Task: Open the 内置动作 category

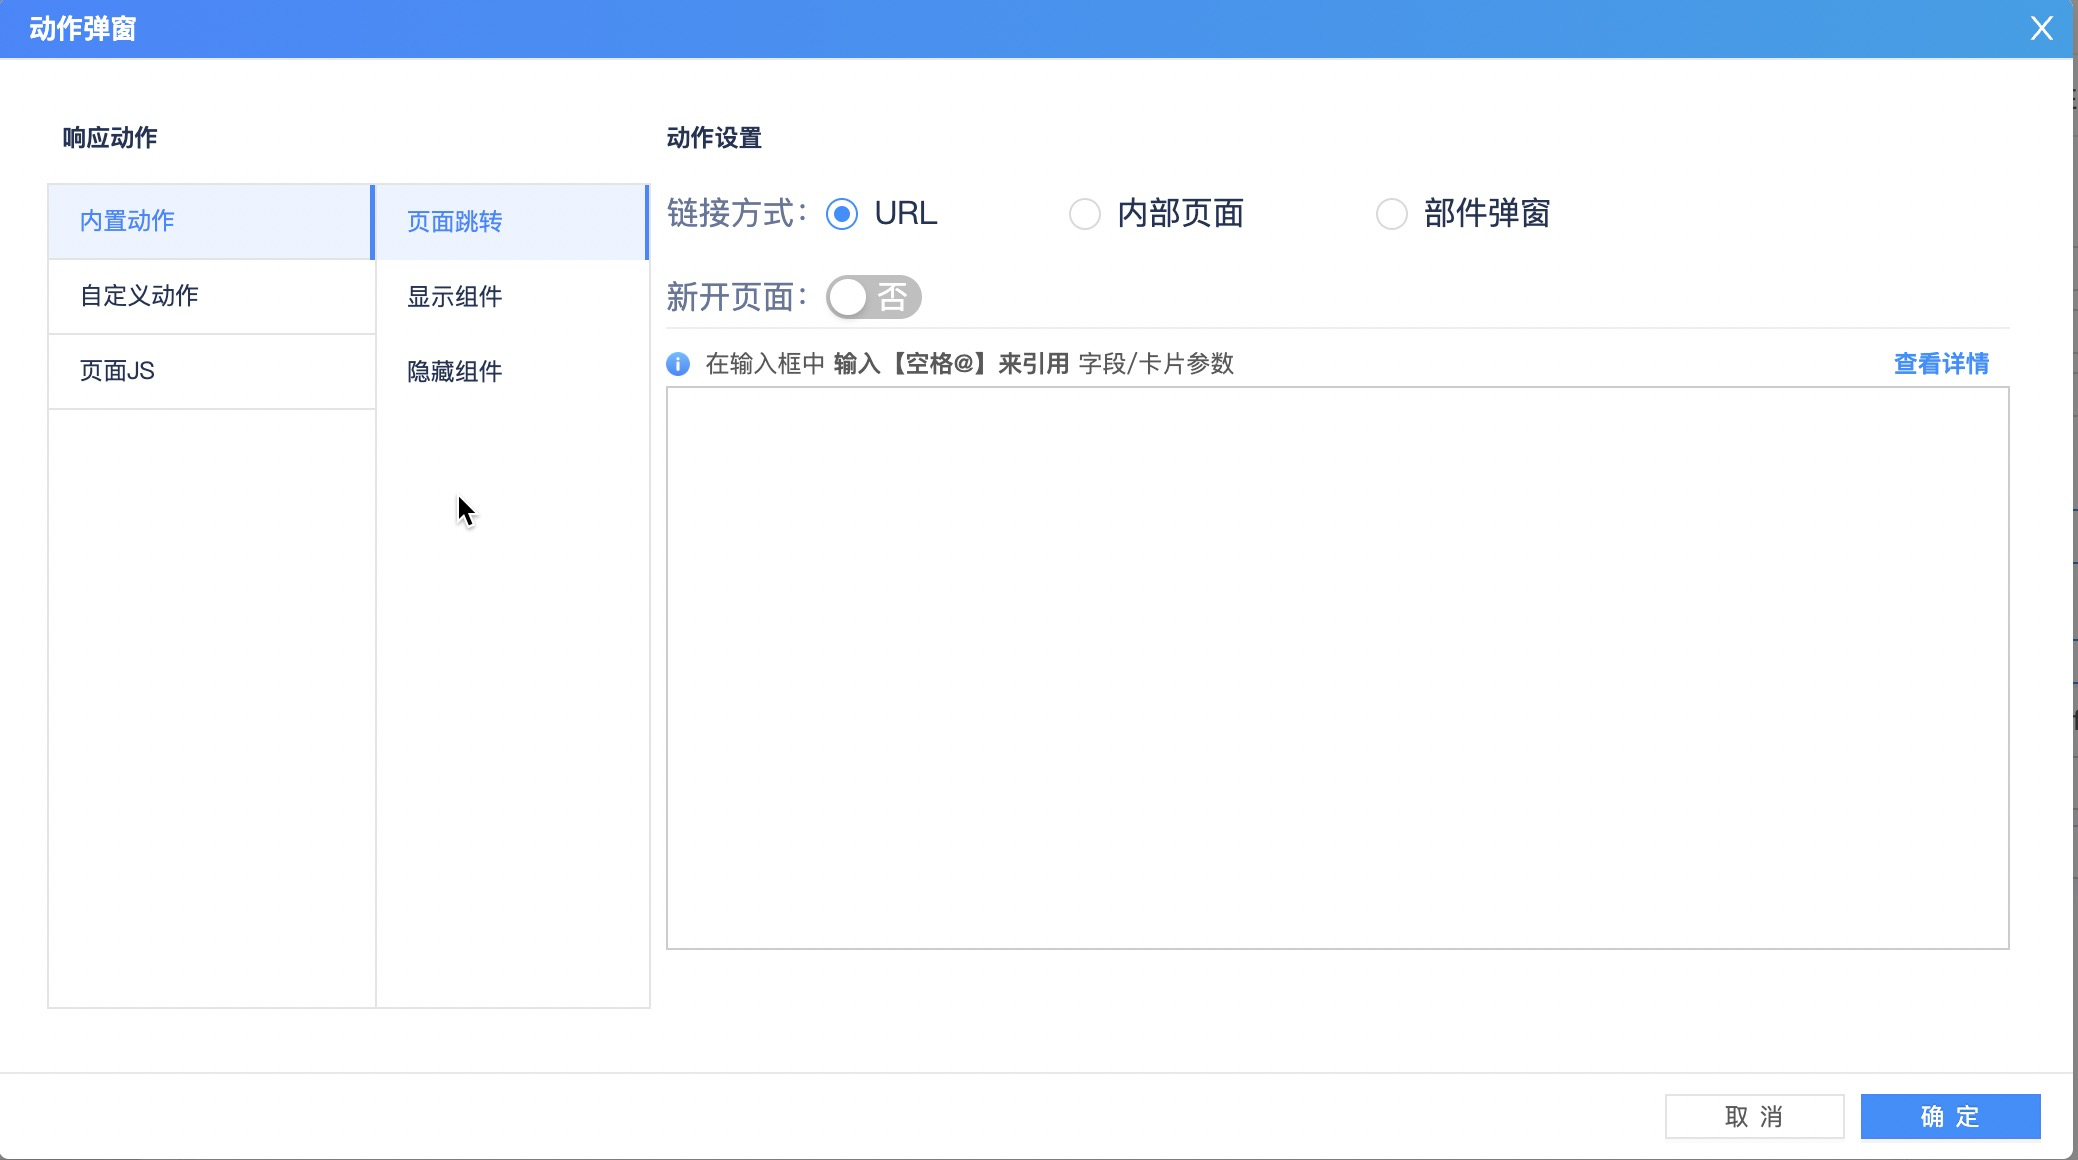Action: pos(210,221)
